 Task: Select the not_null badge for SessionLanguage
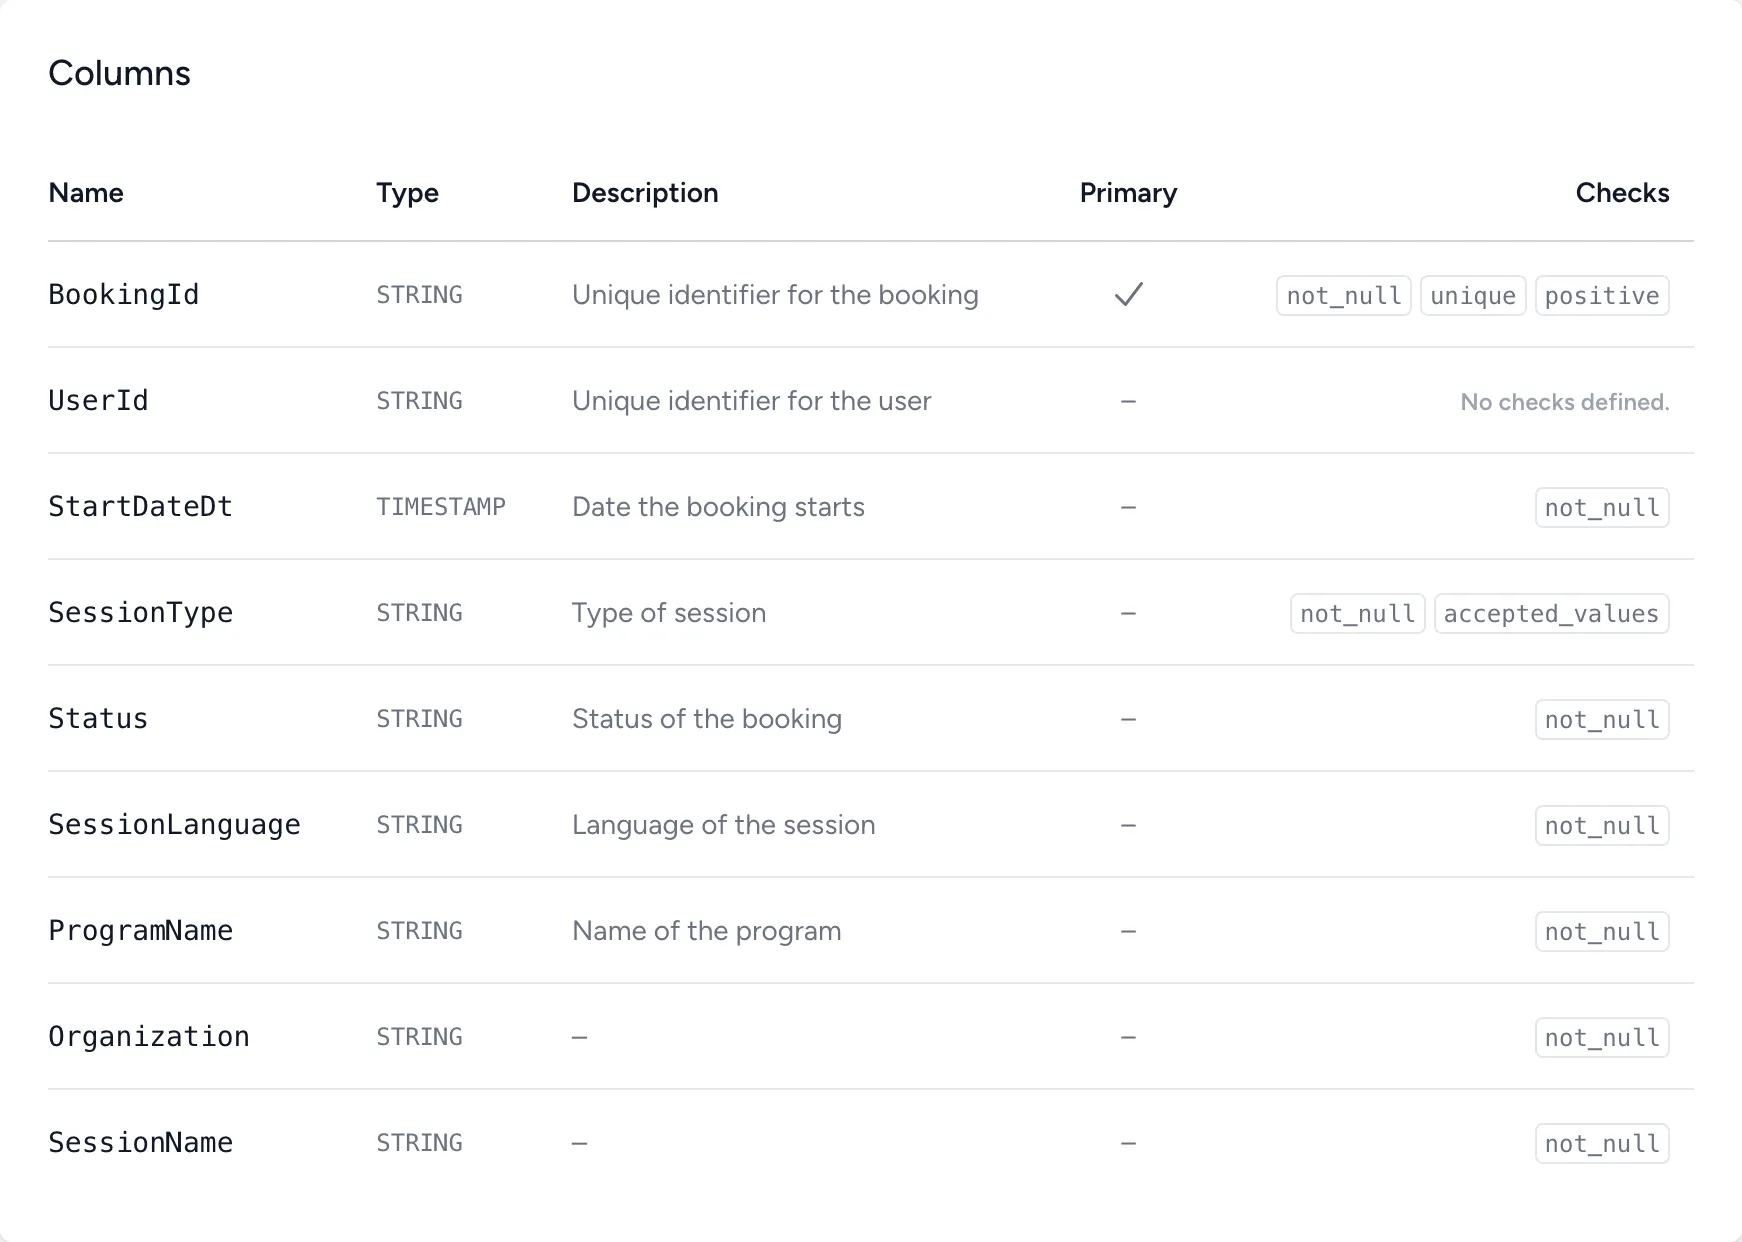pyautogui.click(x=1601, y=826)
